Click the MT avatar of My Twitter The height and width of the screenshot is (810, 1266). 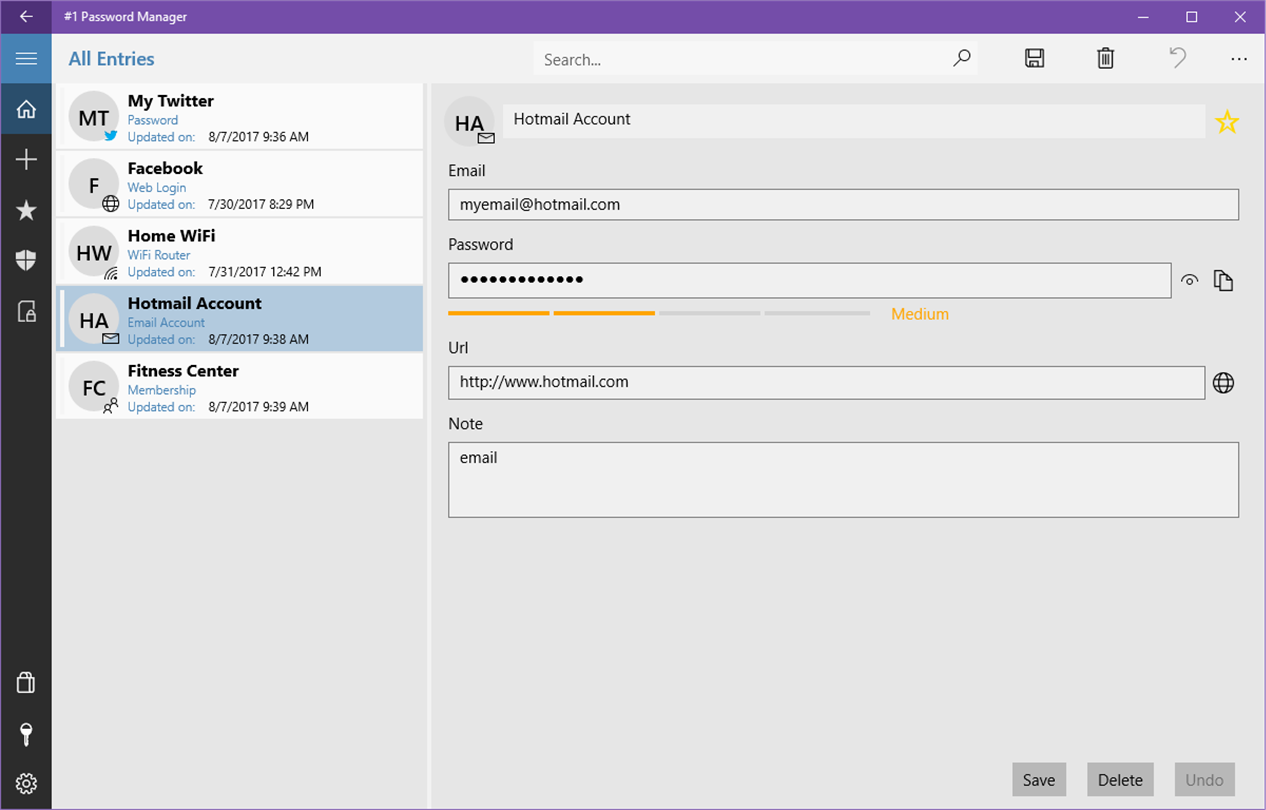(94, 117)
